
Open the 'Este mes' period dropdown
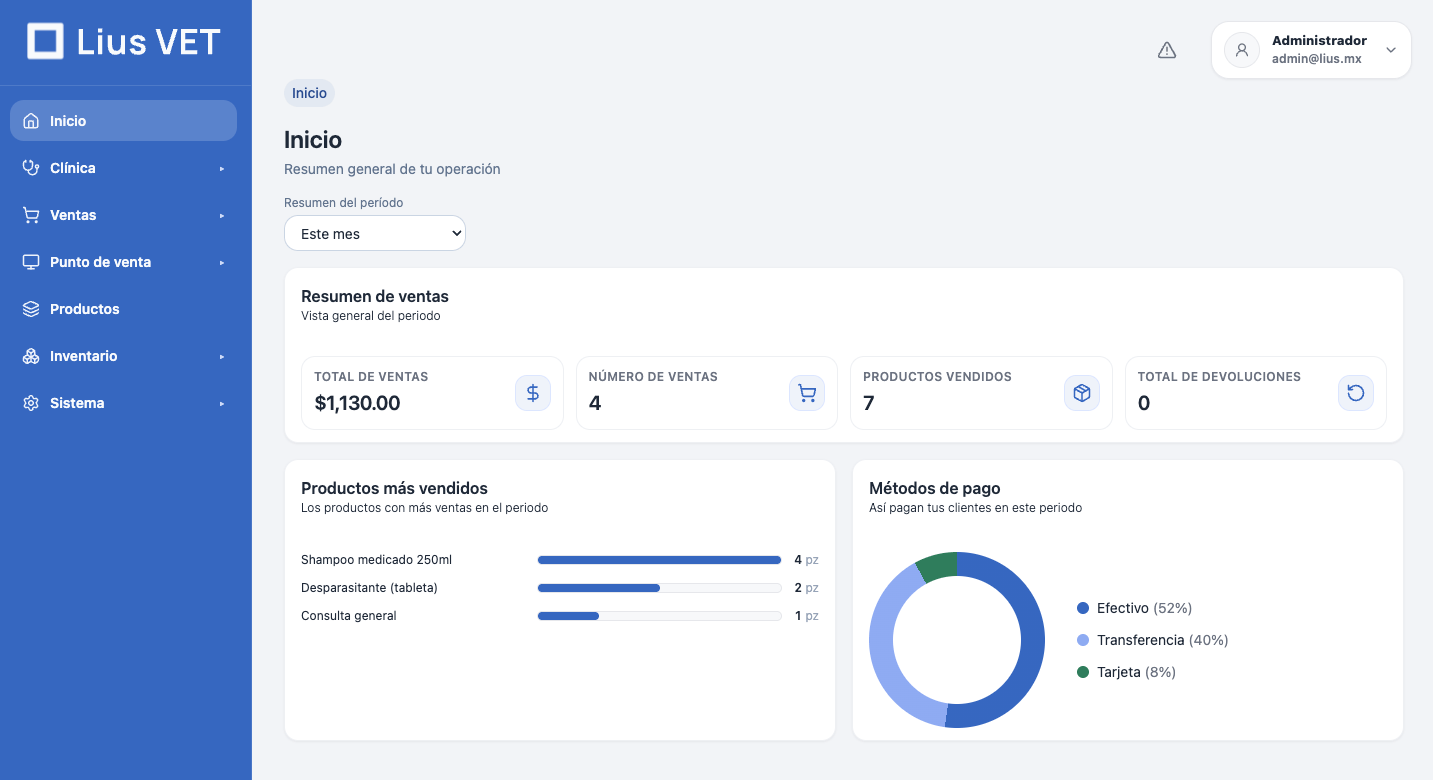coord(374,233)
